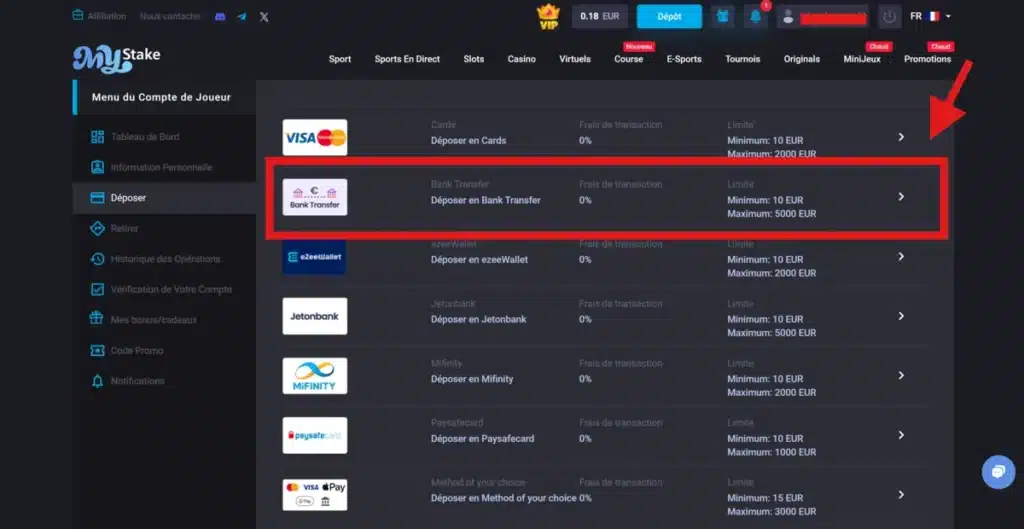Open the VIP crown badge
Screen dimensions: 1024x529
point(548,16)
